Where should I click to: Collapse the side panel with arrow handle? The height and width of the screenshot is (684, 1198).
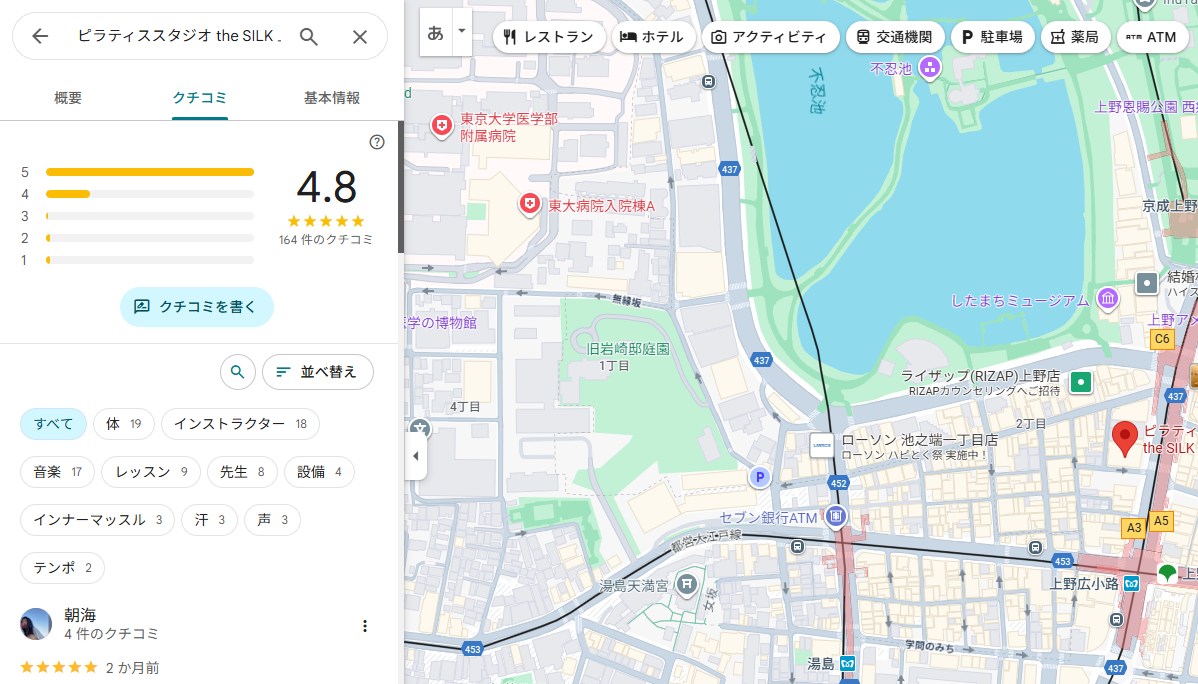pyautogui.click(x=417, y=456)
